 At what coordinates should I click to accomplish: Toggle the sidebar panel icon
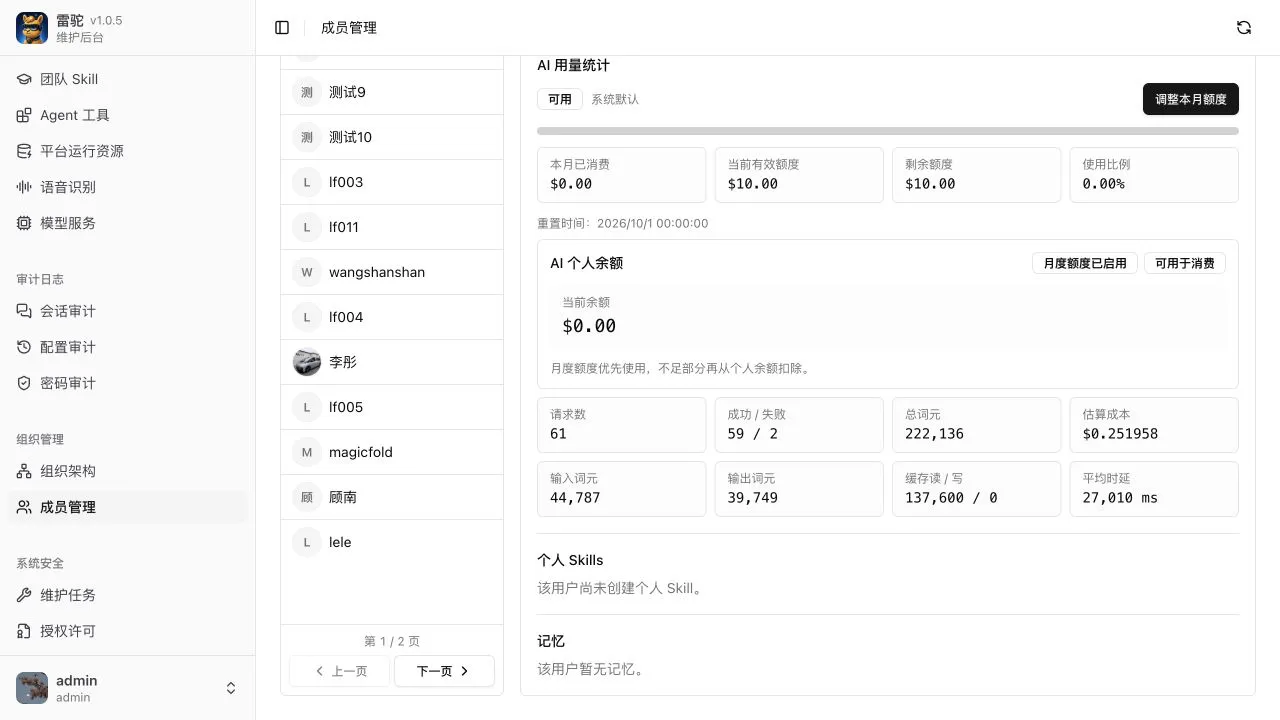282,28
